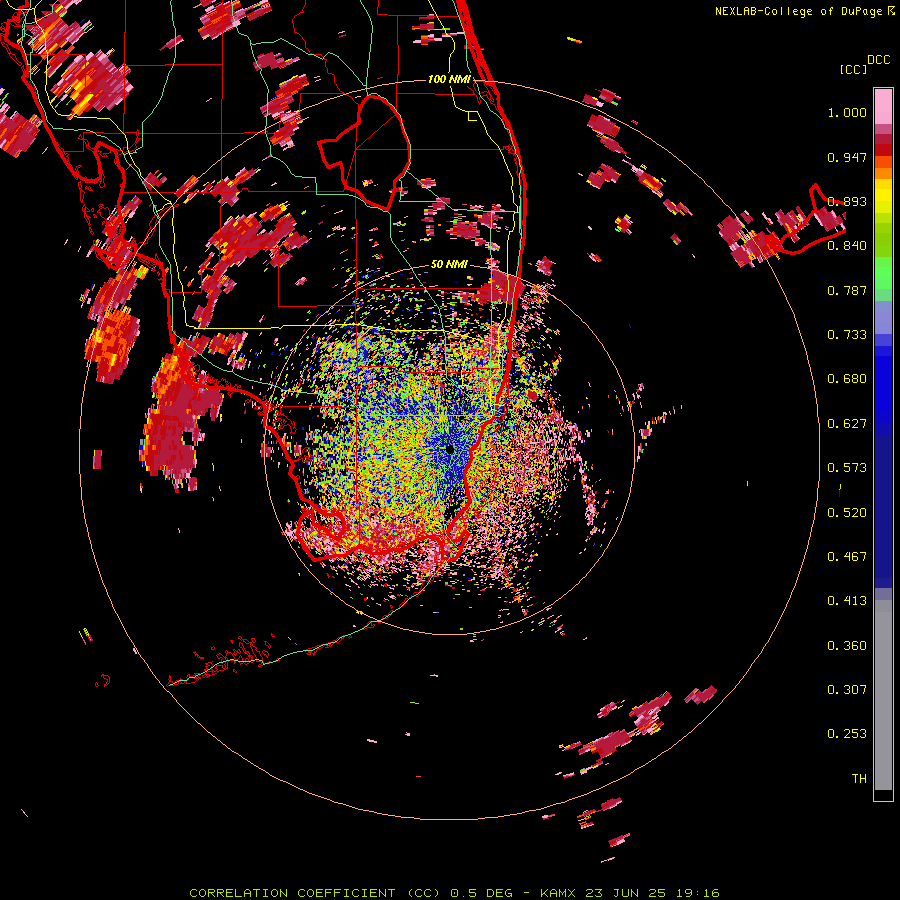
Task: Pick the gray lower color bar segment
Action: tap(883, 695)
